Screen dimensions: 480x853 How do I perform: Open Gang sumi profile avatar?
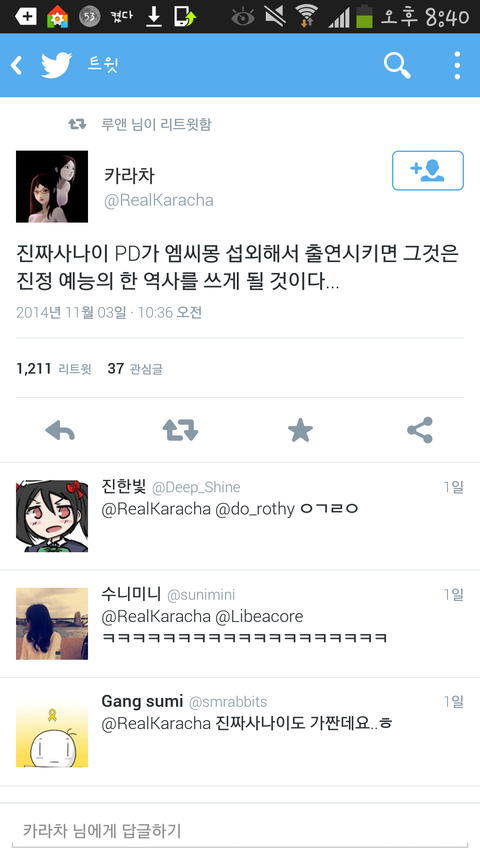coord(52,731)
